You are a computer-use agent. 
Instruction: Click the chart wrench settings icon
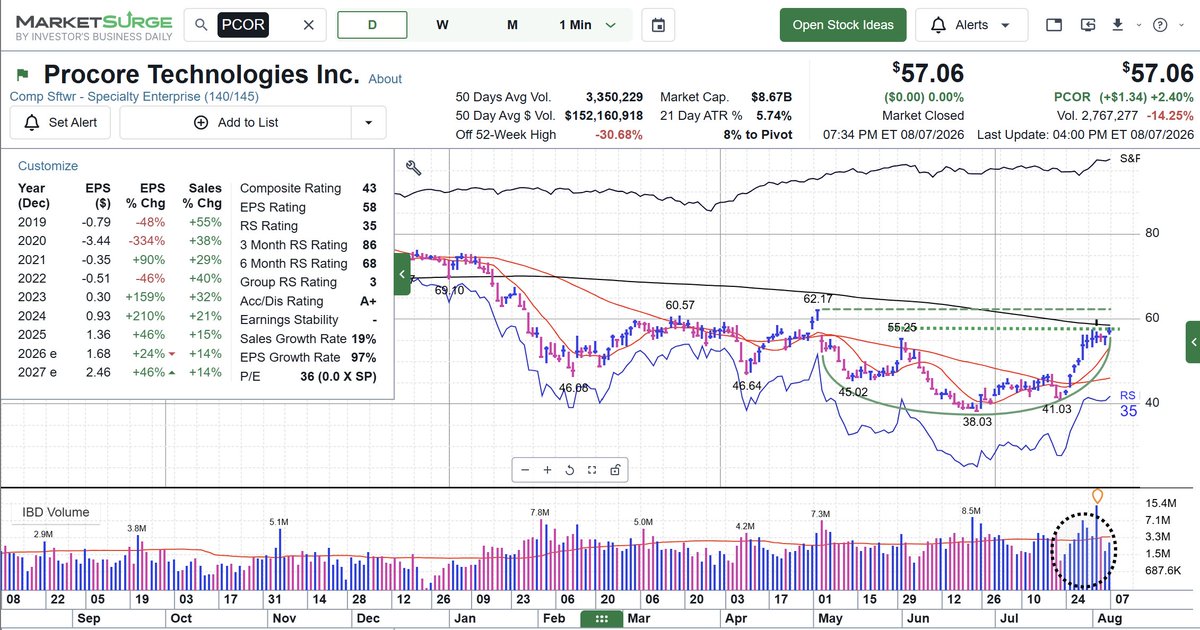[x=413, y=168]
